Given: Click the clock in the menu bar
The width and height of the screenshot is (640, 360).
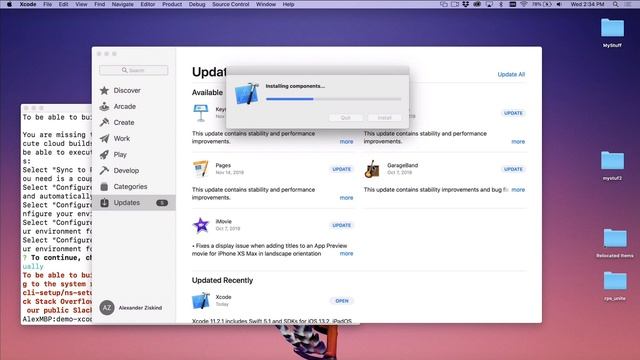Looking at the screenshot, I should 587,4.
